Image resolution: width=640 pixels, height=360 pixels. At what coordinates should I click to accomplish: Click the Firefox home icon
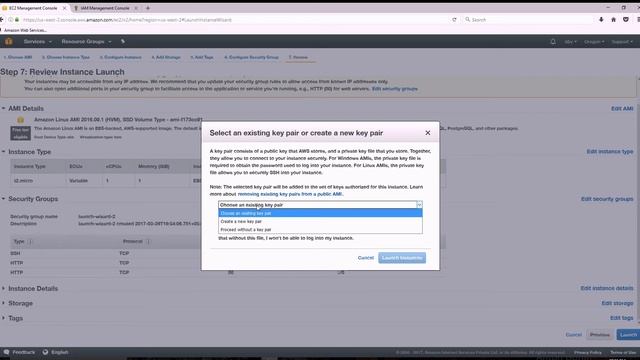(x=613, y=20)
